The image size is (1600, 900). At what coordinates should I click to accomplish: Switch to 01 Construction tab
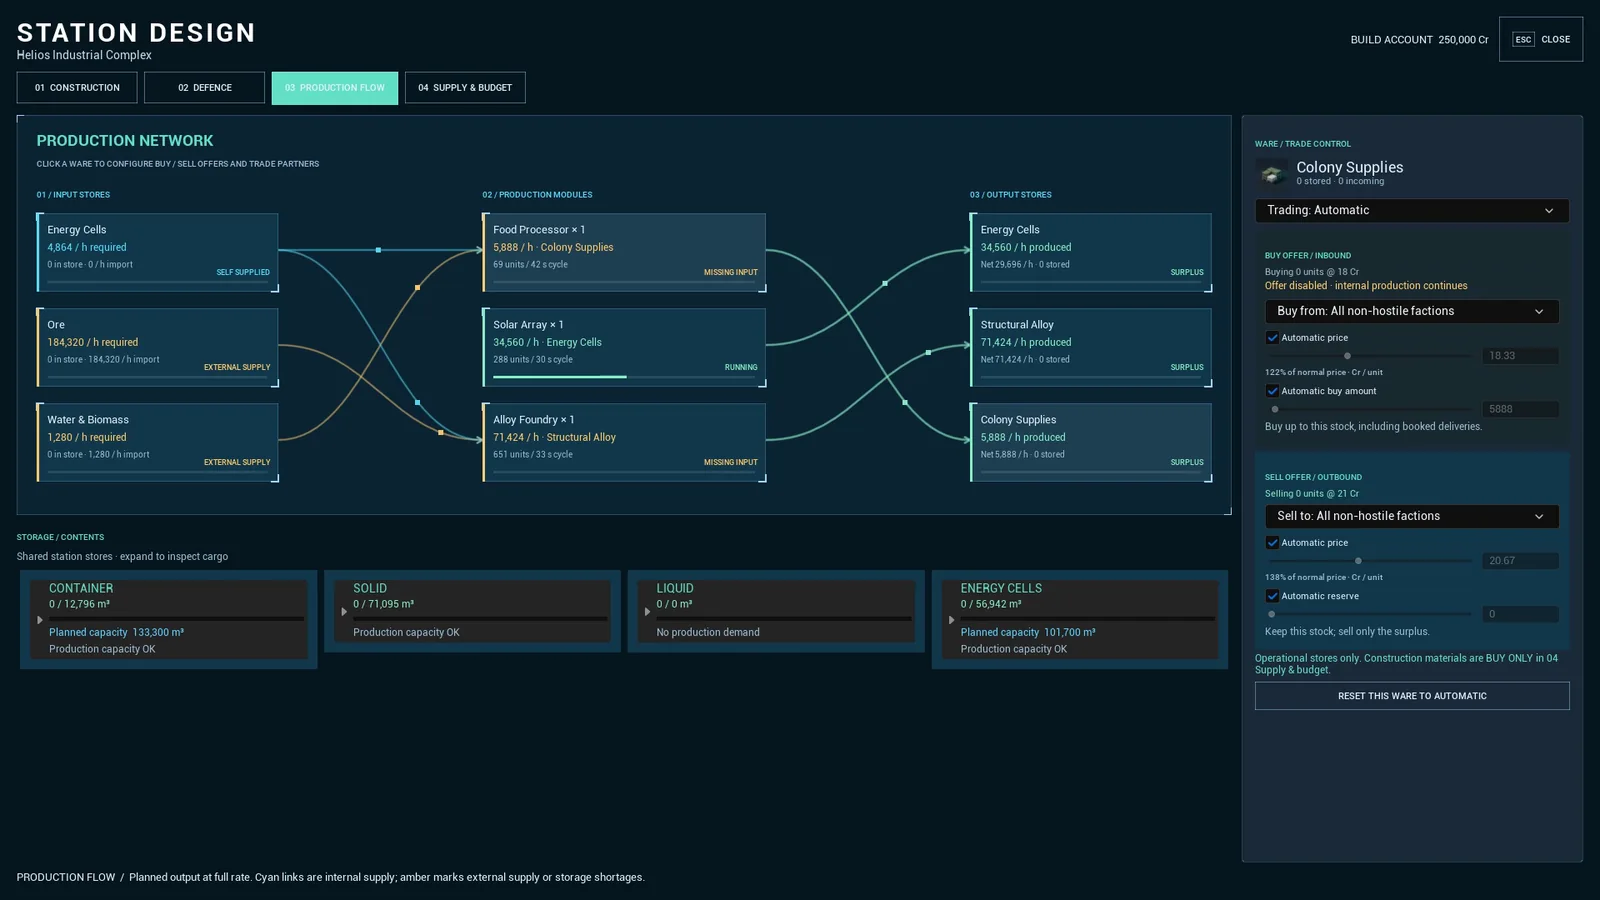(x=77, y=88)
